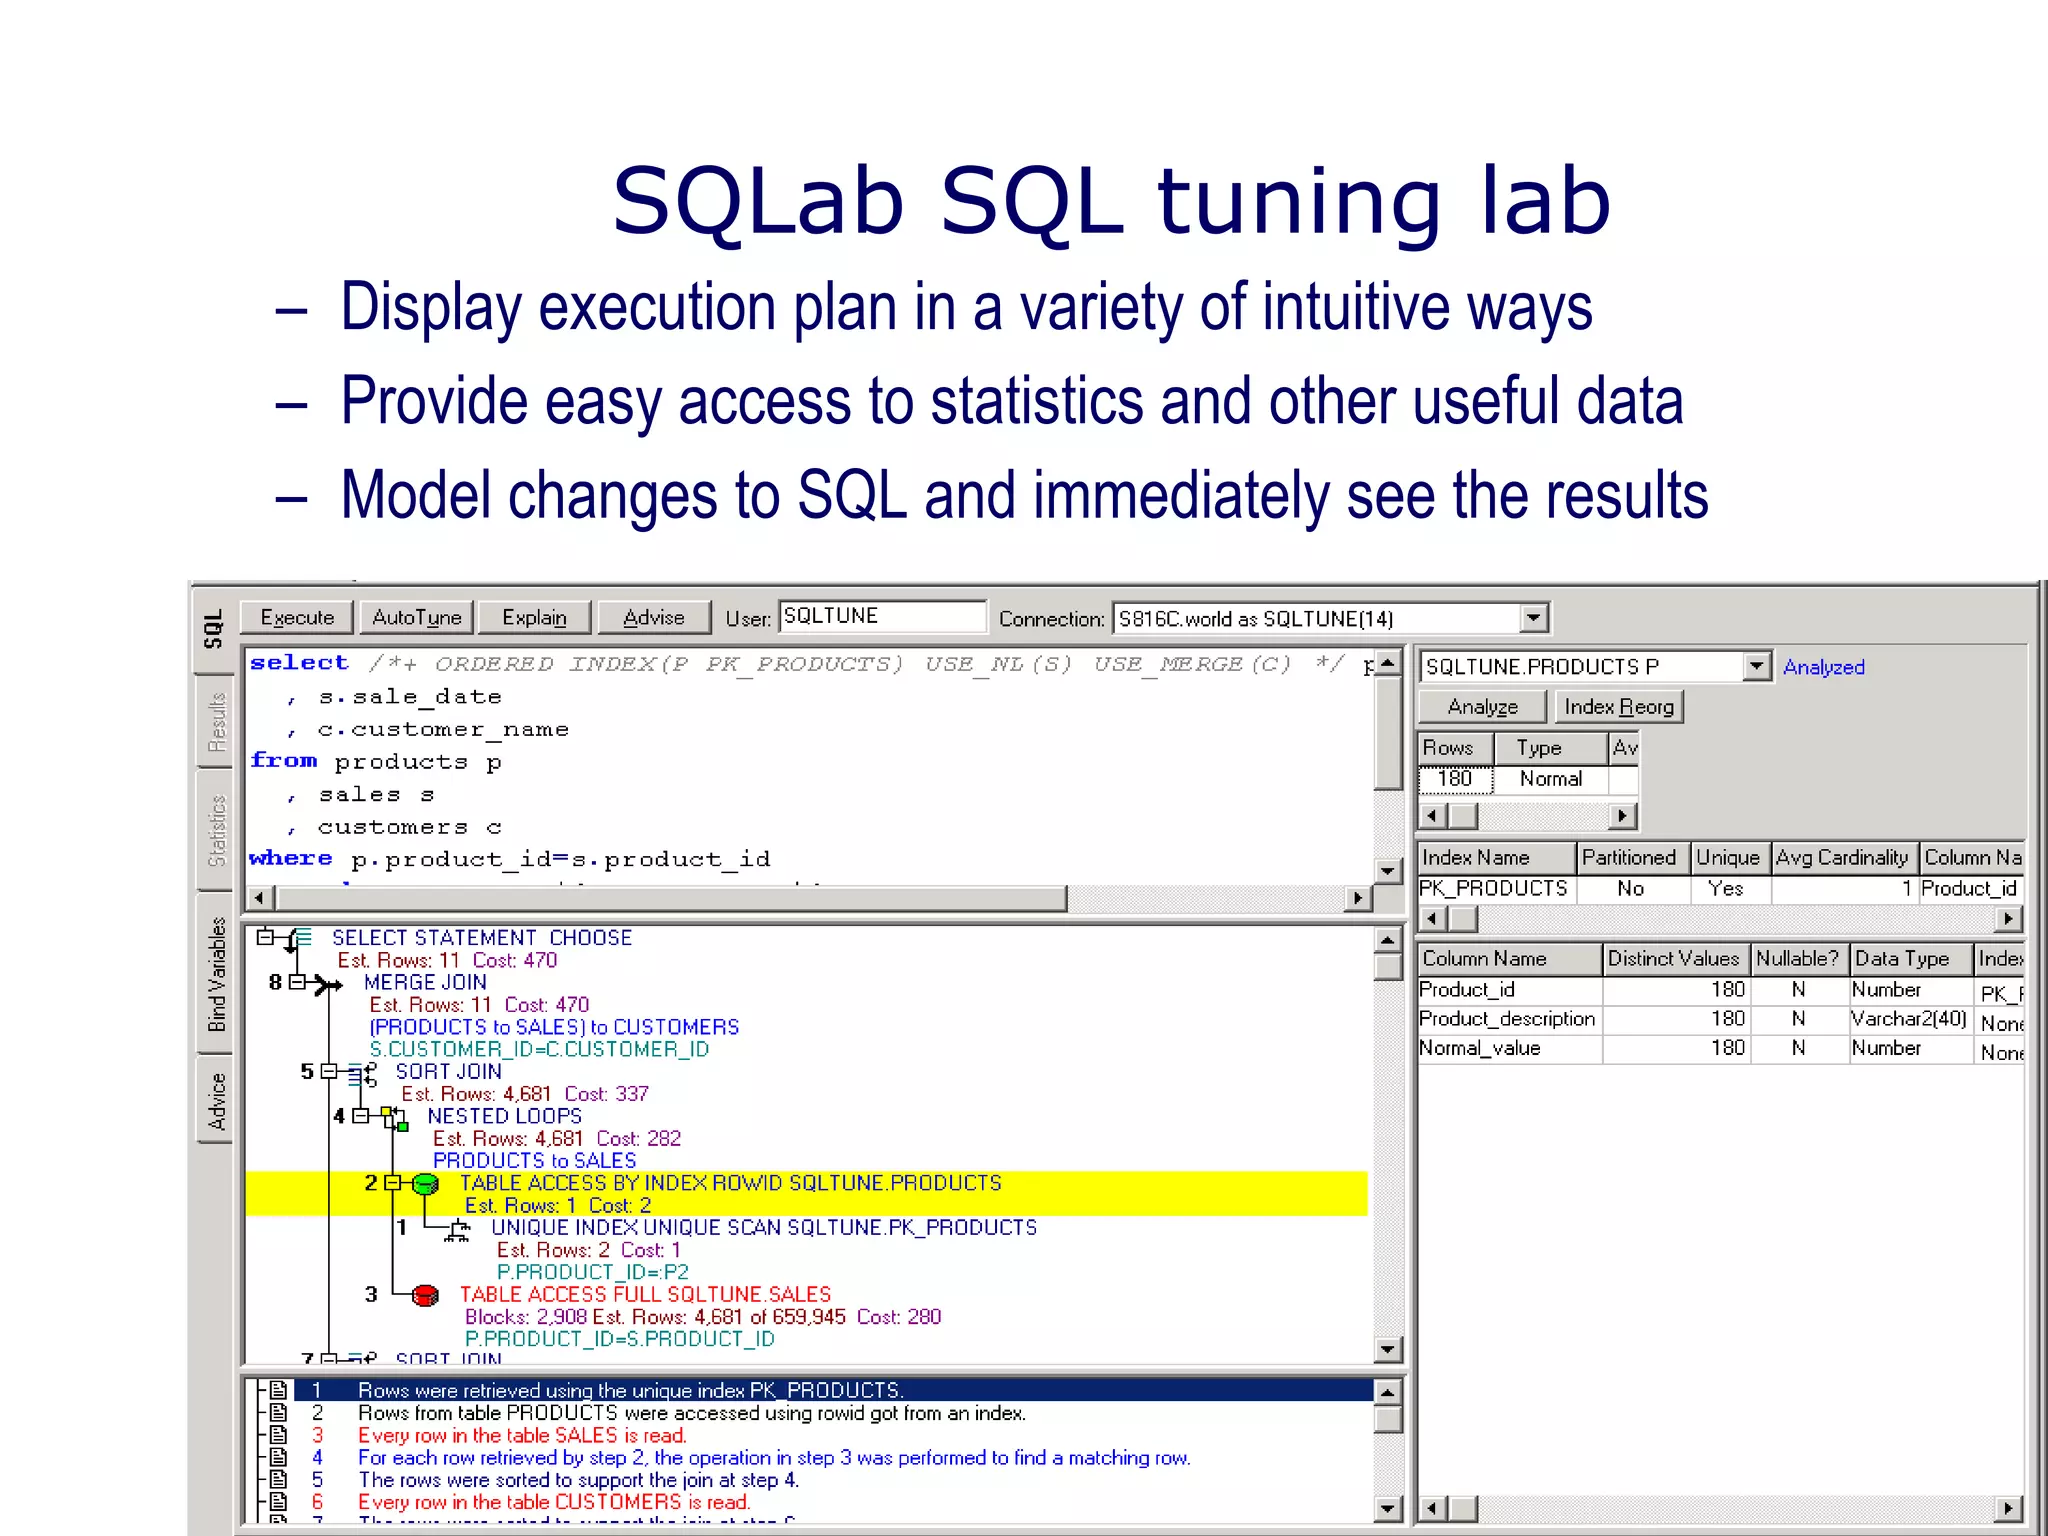Click the Analyzed link
Screen dimensions: 2048x1536
tap(1823, 667)
